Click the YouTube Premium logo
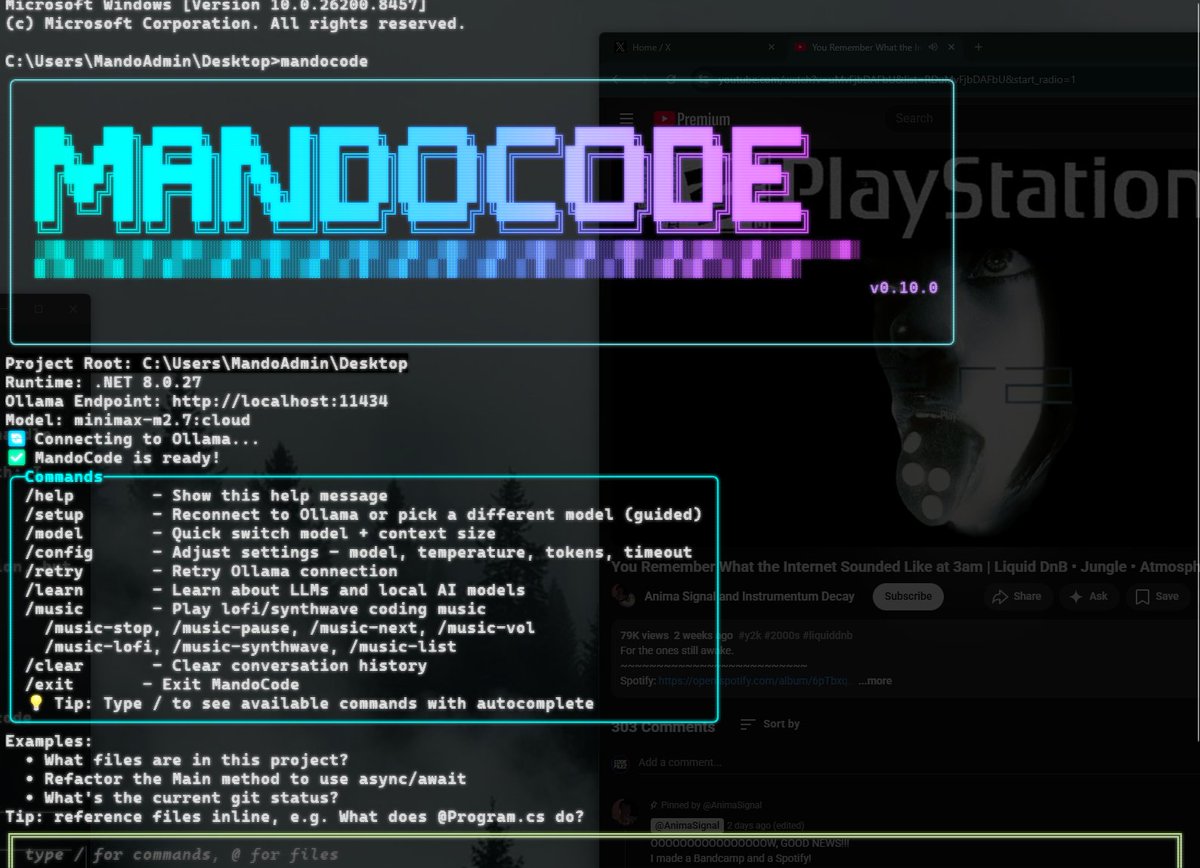 pos(692,119)
